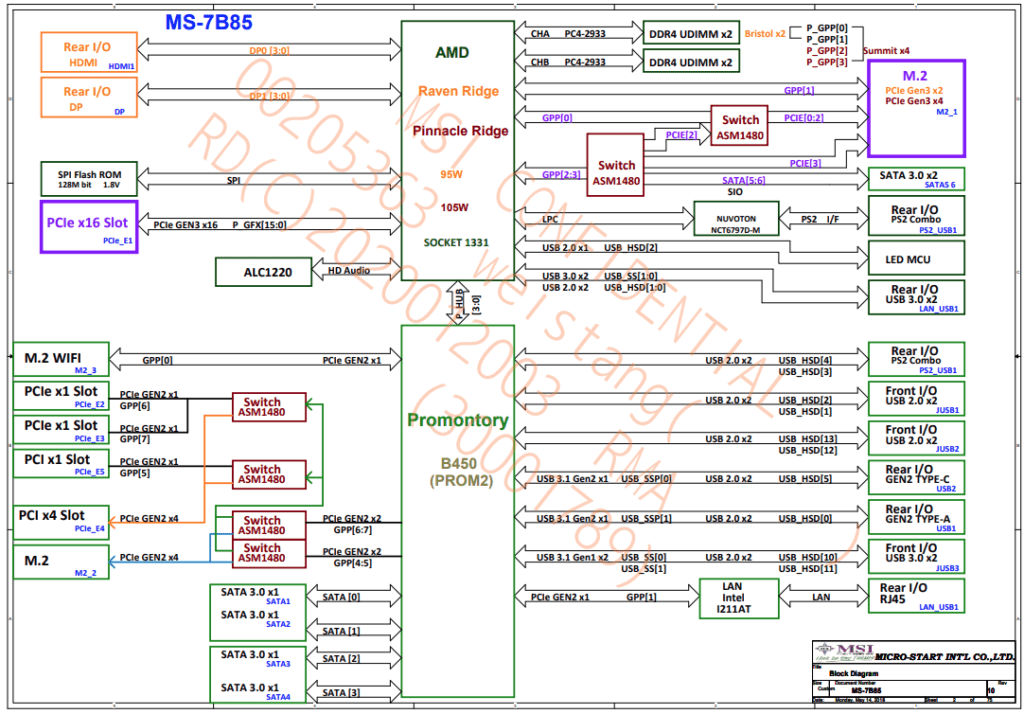Select the M.2 WIFI block
Viewport: 1024px width, 714px height.
pos(61,359)
